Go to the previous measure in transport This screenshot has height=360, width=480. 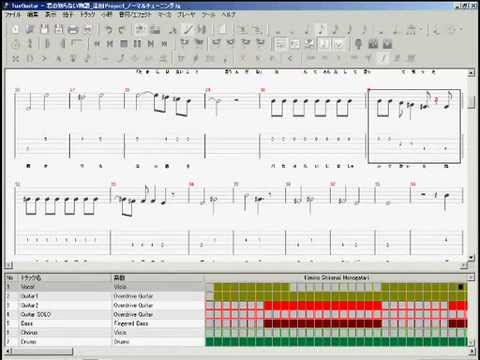[x=110, y=44]
